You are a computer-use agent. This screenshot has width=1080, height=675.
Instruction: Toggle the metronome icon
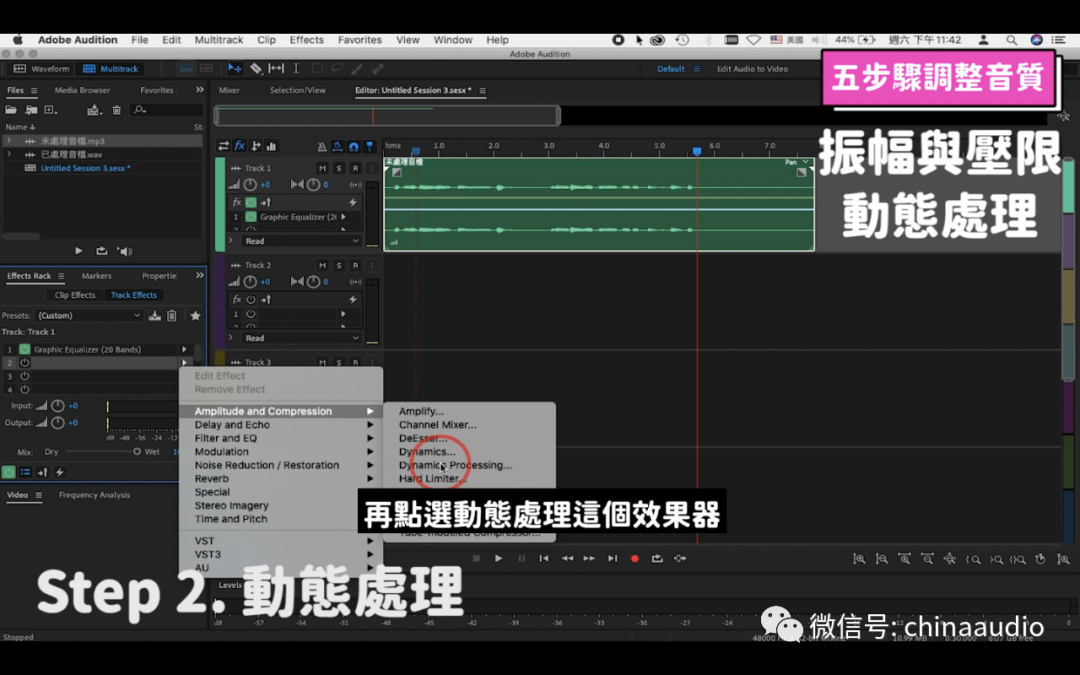click(x=322, y=146)
